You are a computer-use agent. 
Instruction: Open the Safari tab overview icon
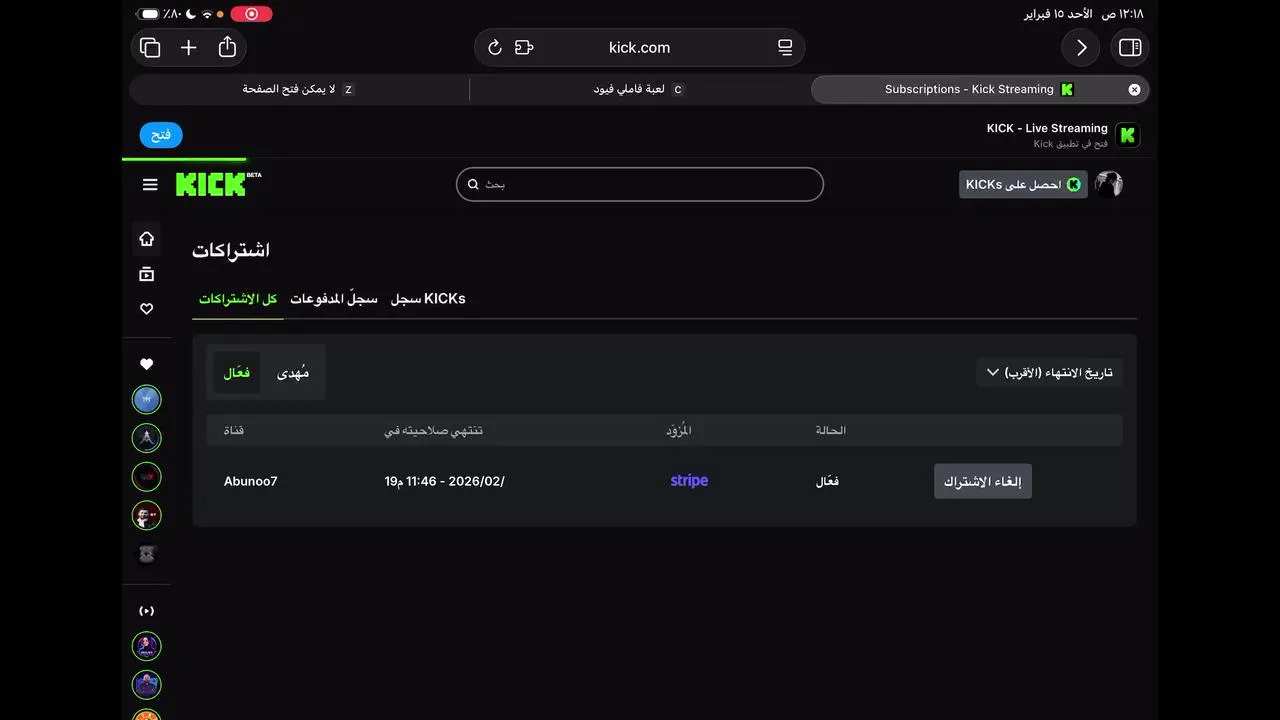pyautogui.click(x=151, y=48)
